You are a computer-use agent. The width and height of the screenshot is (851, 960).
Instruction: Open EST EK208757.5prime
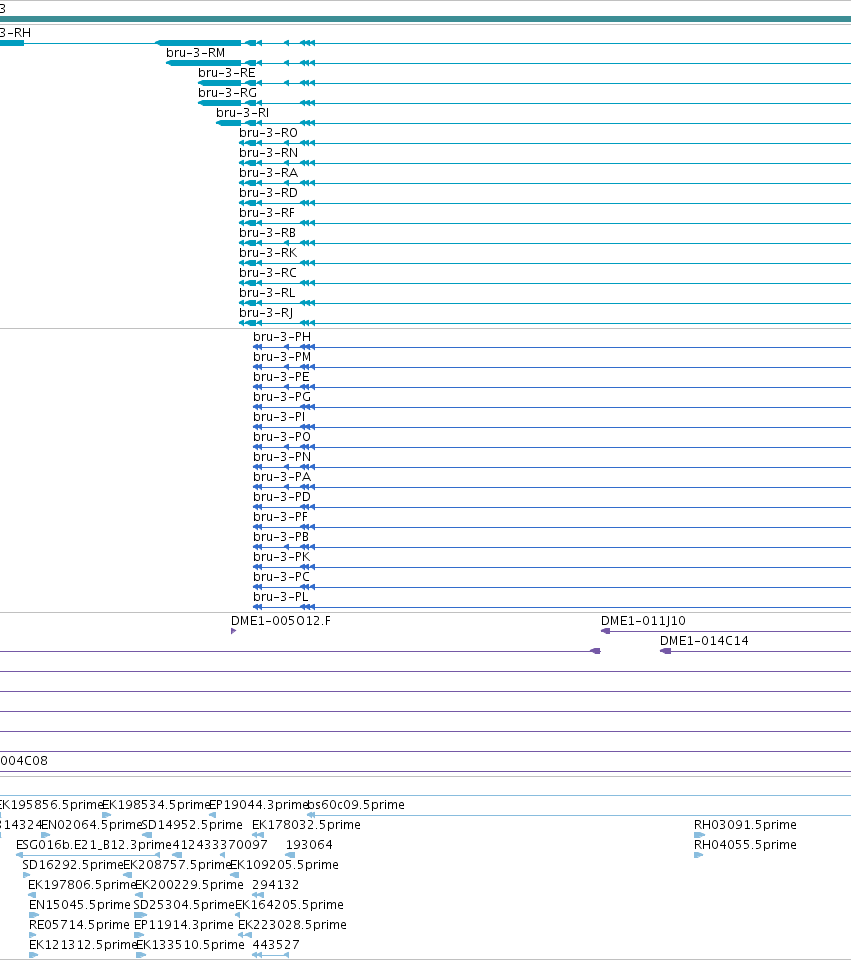(178, 865)
